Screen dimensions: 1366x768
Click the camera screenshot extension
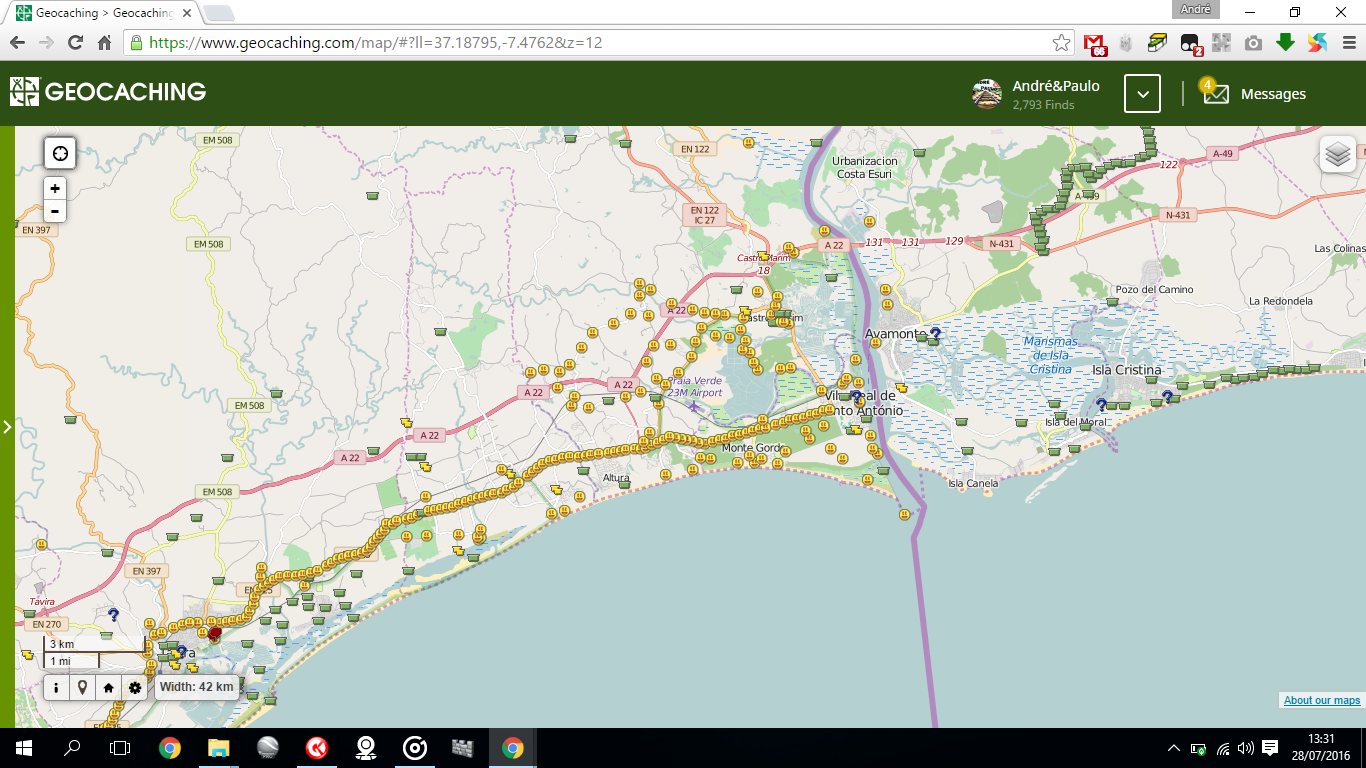pyautogui.click(x=1253, y=43)
